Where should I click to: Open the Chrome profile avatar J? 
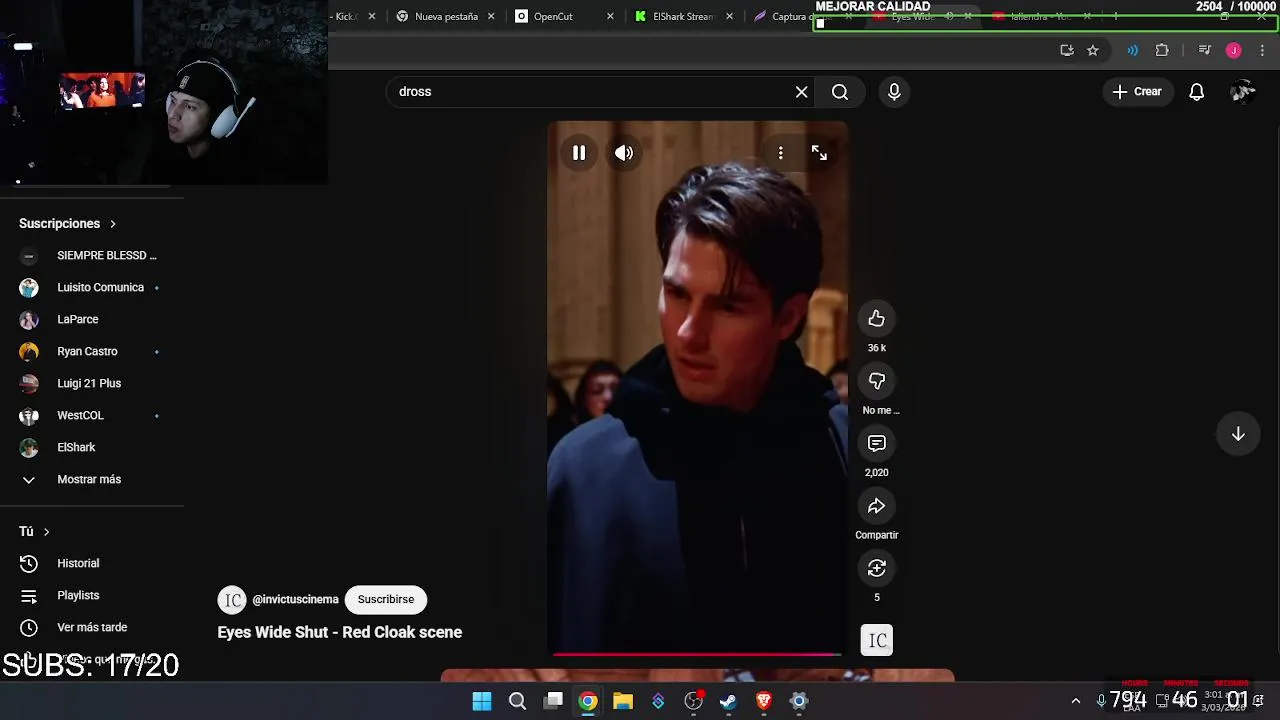click(1233, 50)
